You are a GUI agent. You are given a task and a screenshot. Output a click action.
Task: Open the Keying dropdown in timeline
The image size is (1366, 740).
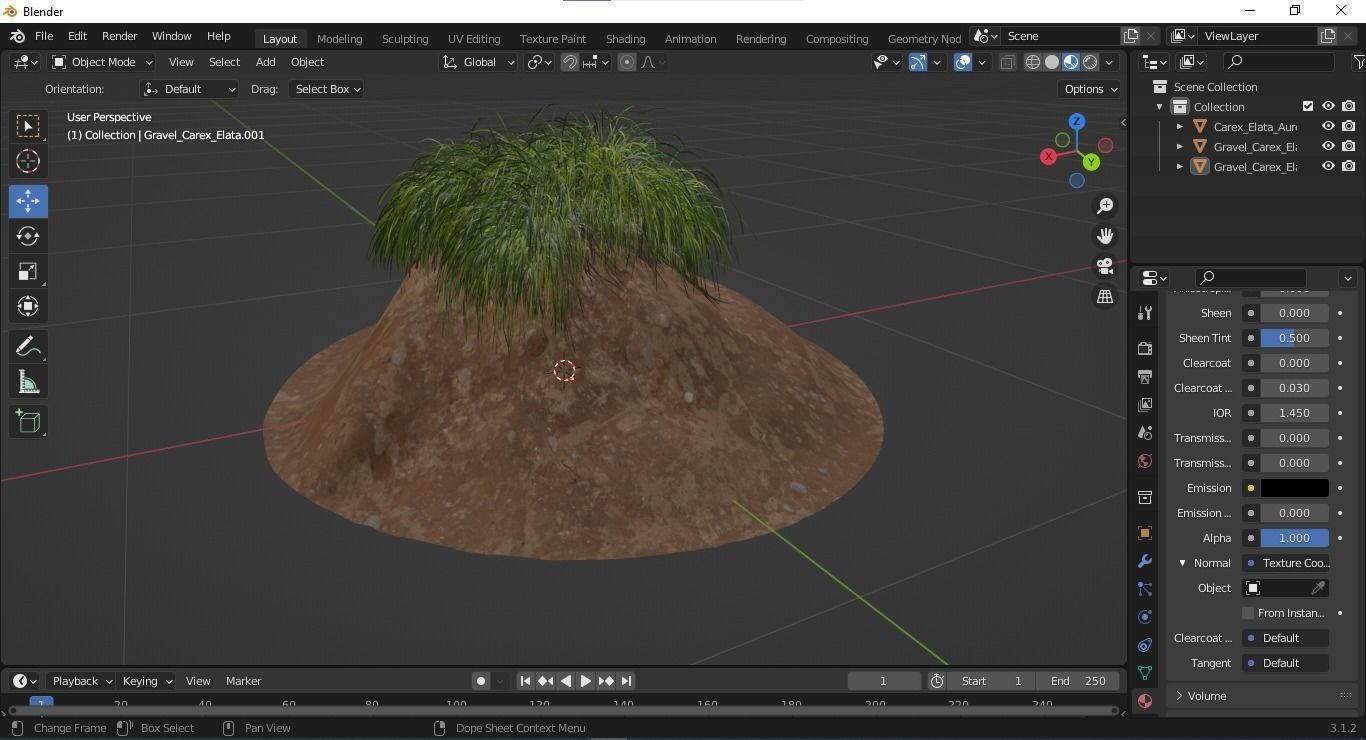[147, 681]
